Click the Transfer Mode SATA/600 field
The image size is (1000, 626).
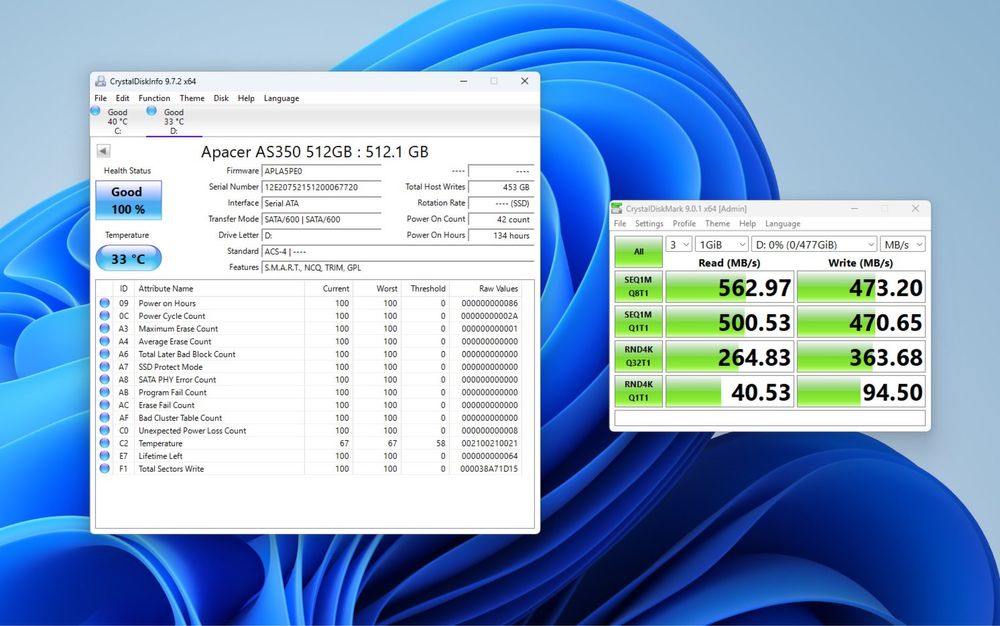[321, 219]
